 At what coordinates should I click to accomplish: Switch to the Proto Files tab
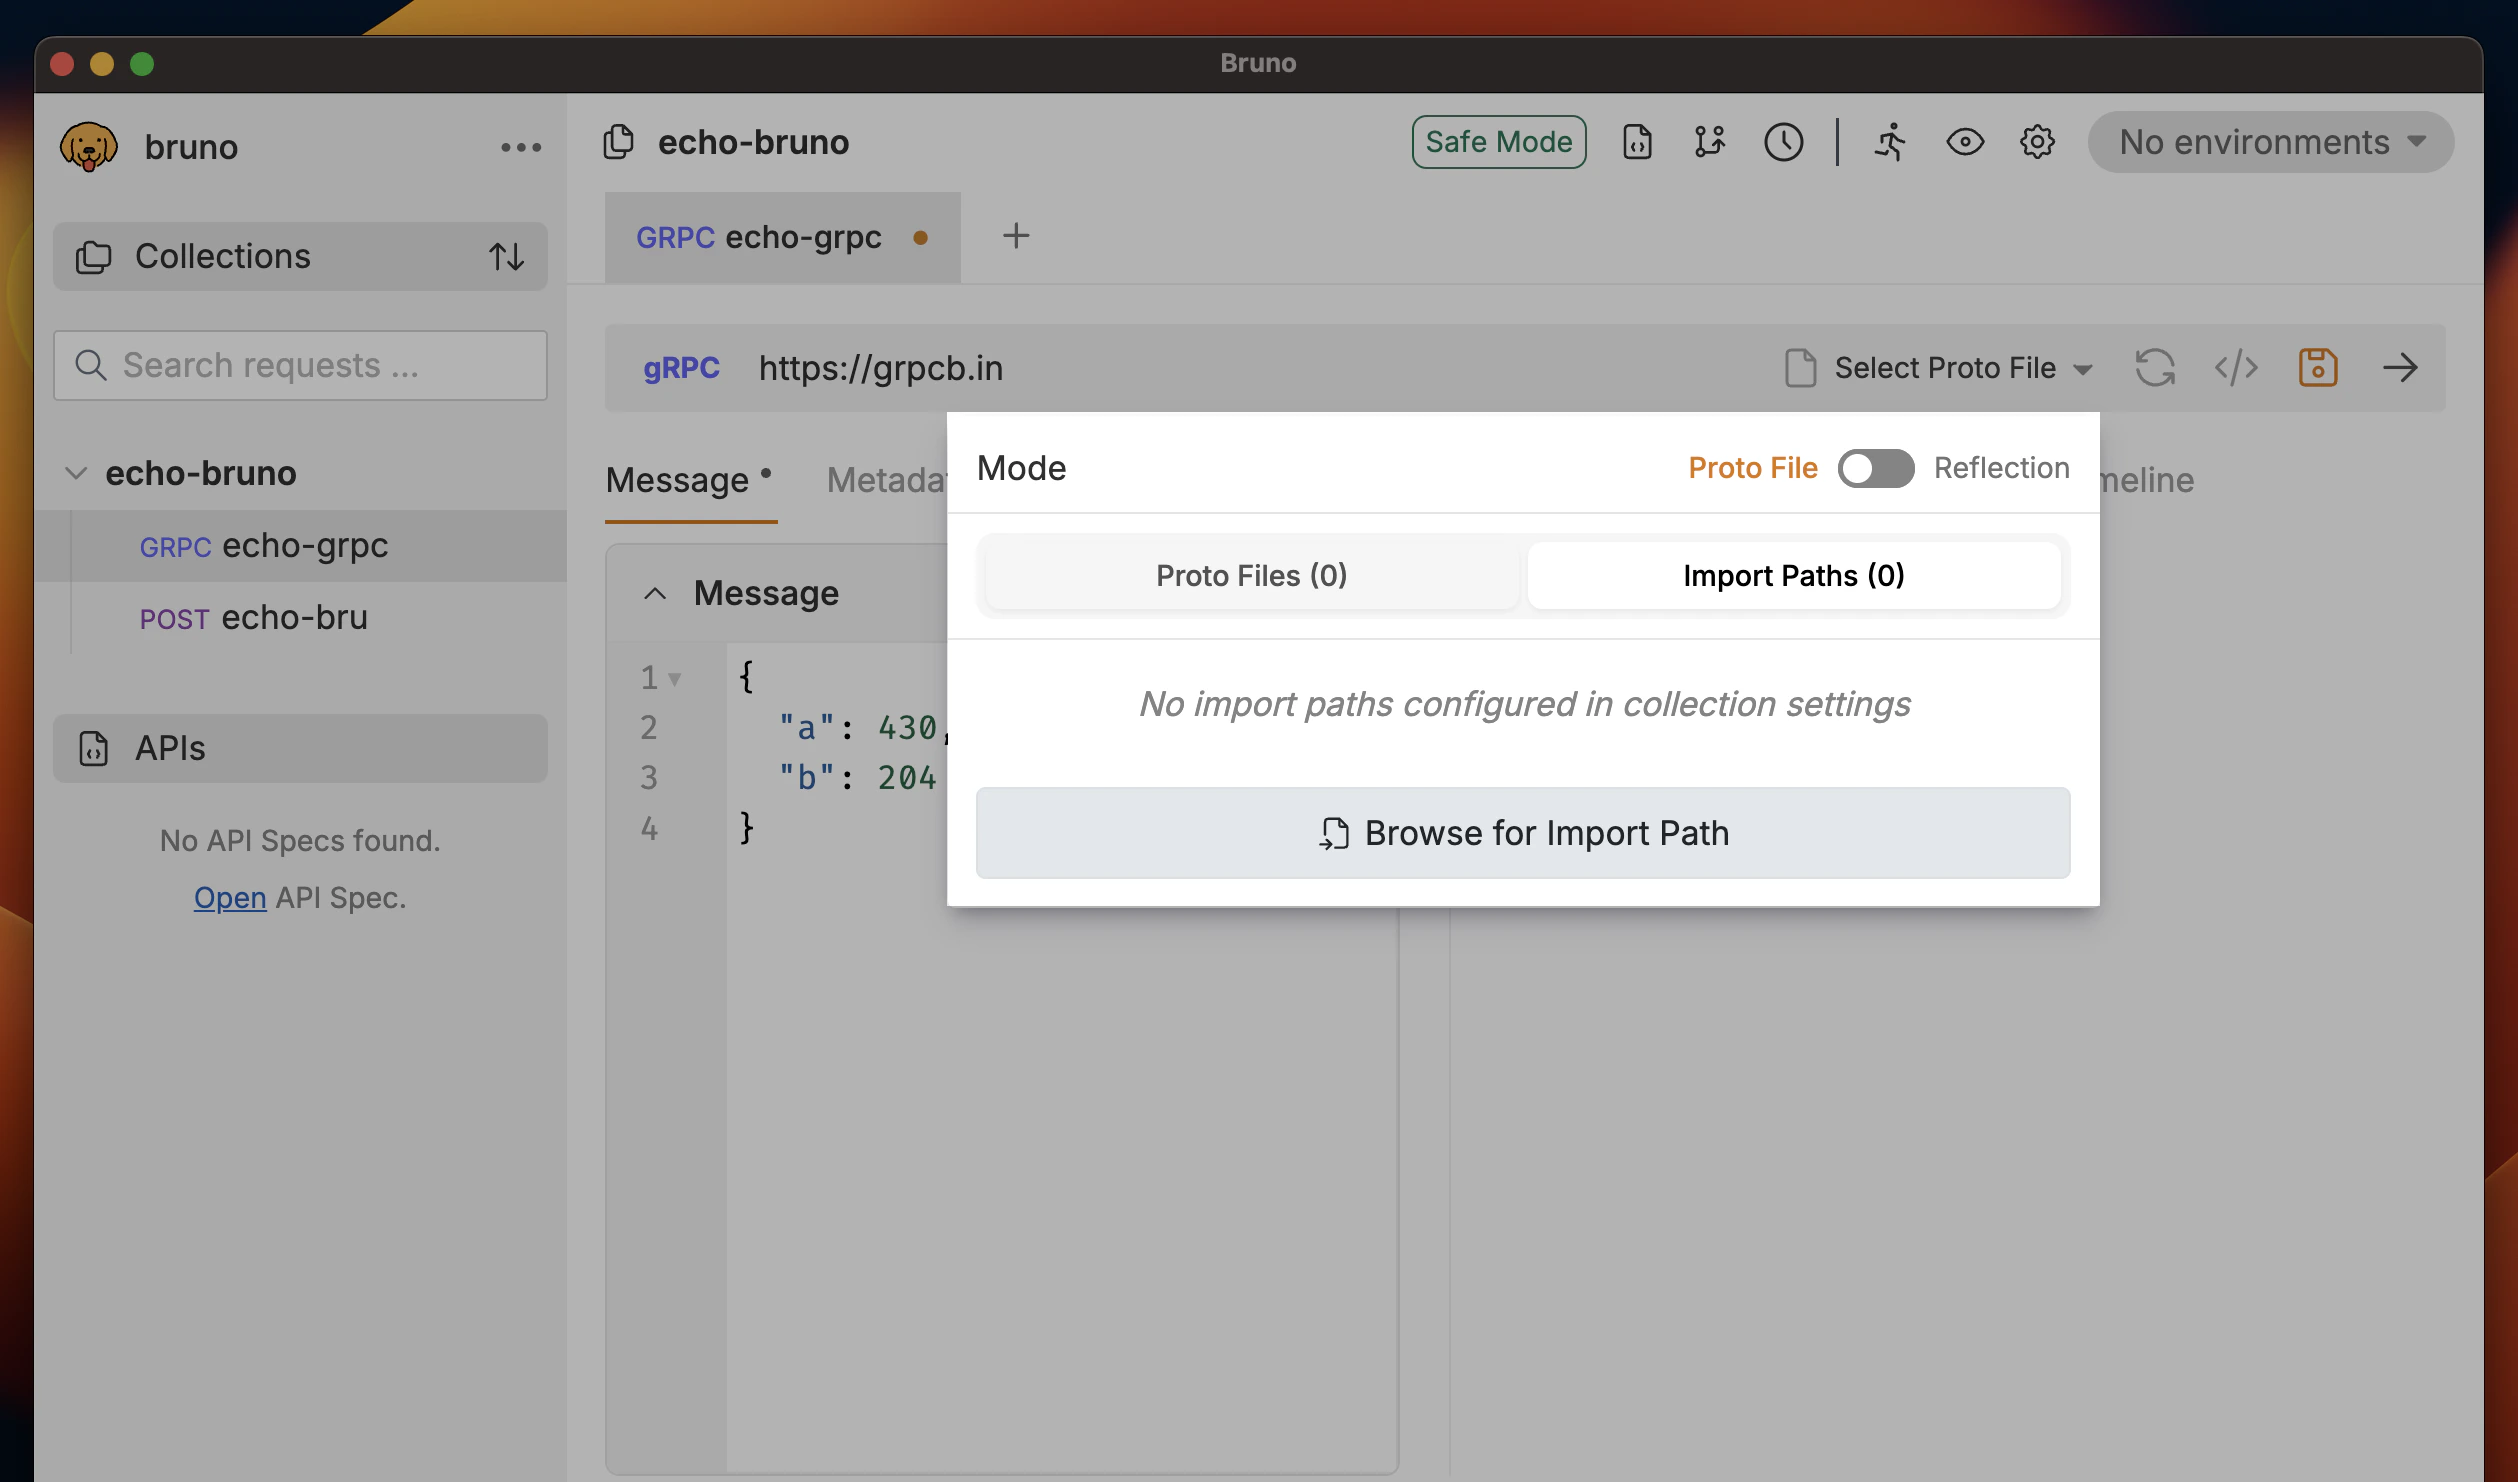(x=1250, y=575)
